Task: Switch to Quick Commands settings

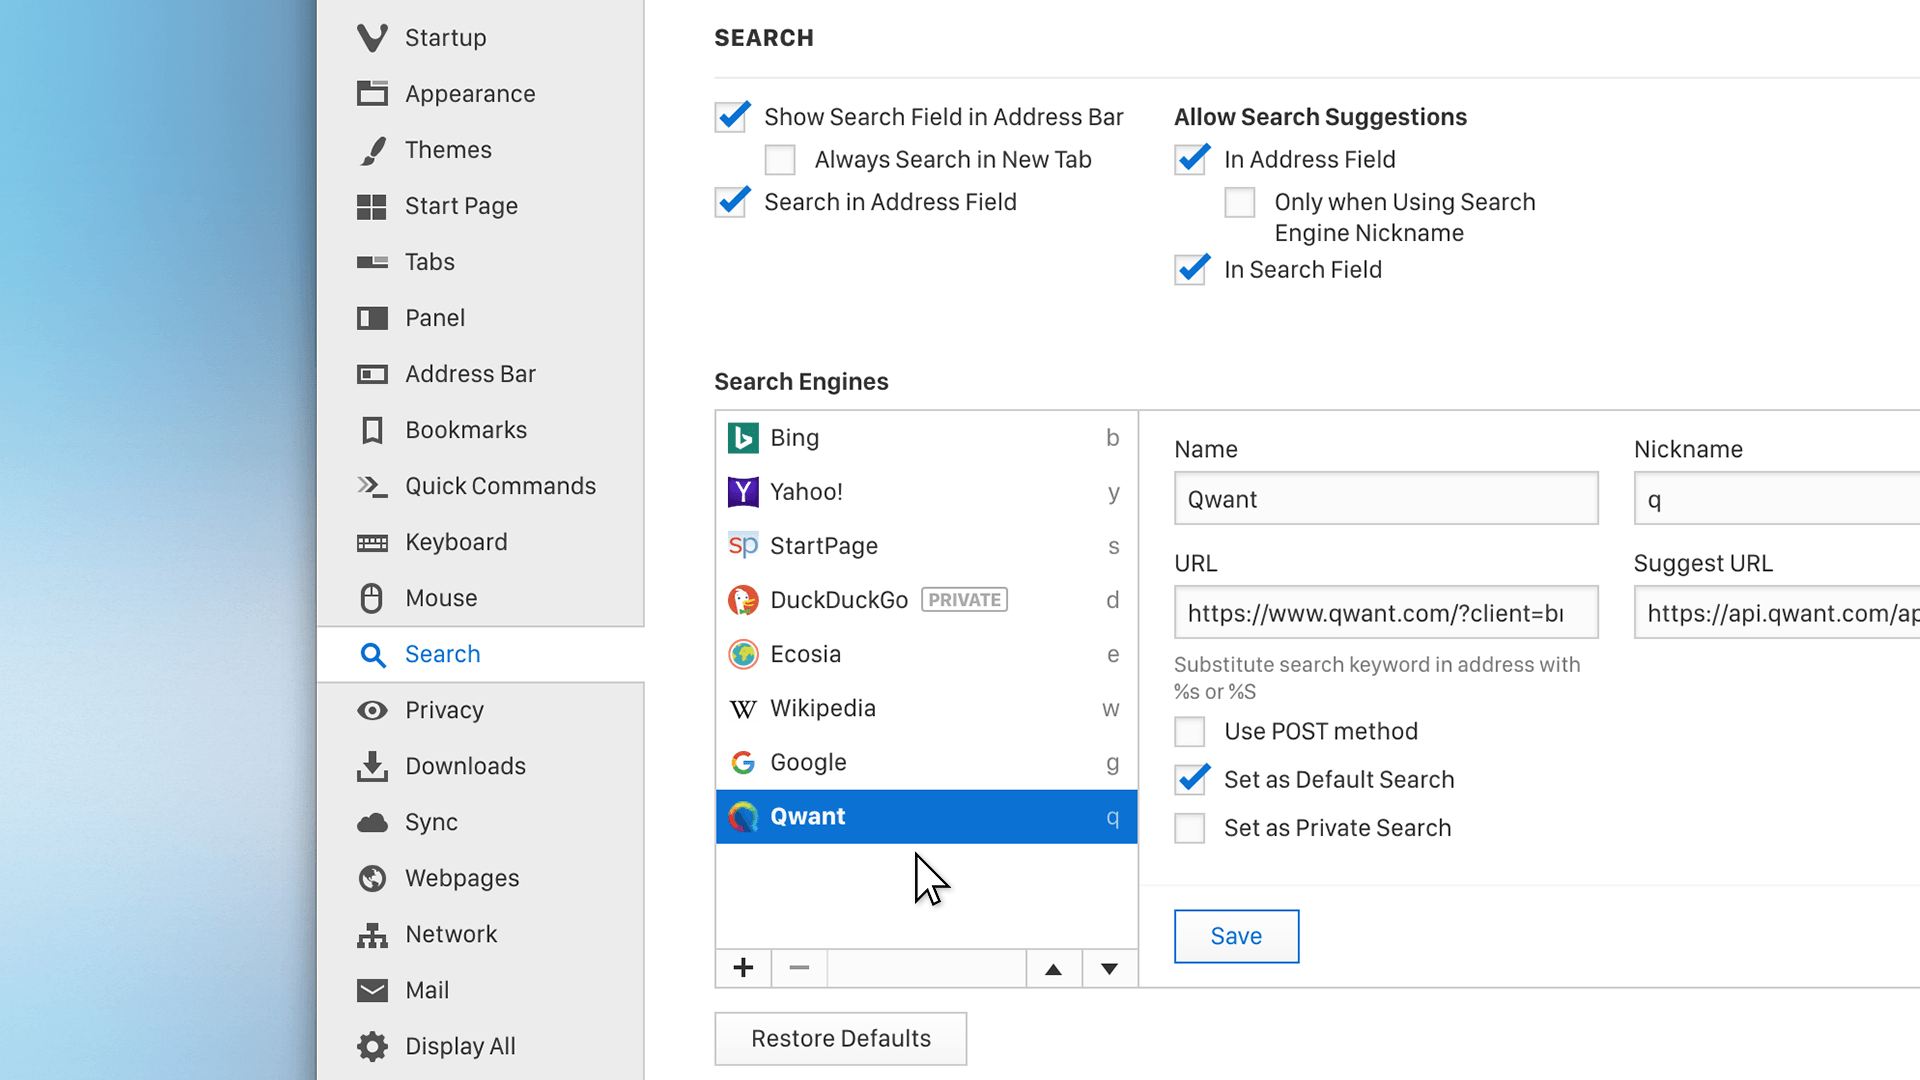Action: tap(500, 486)
